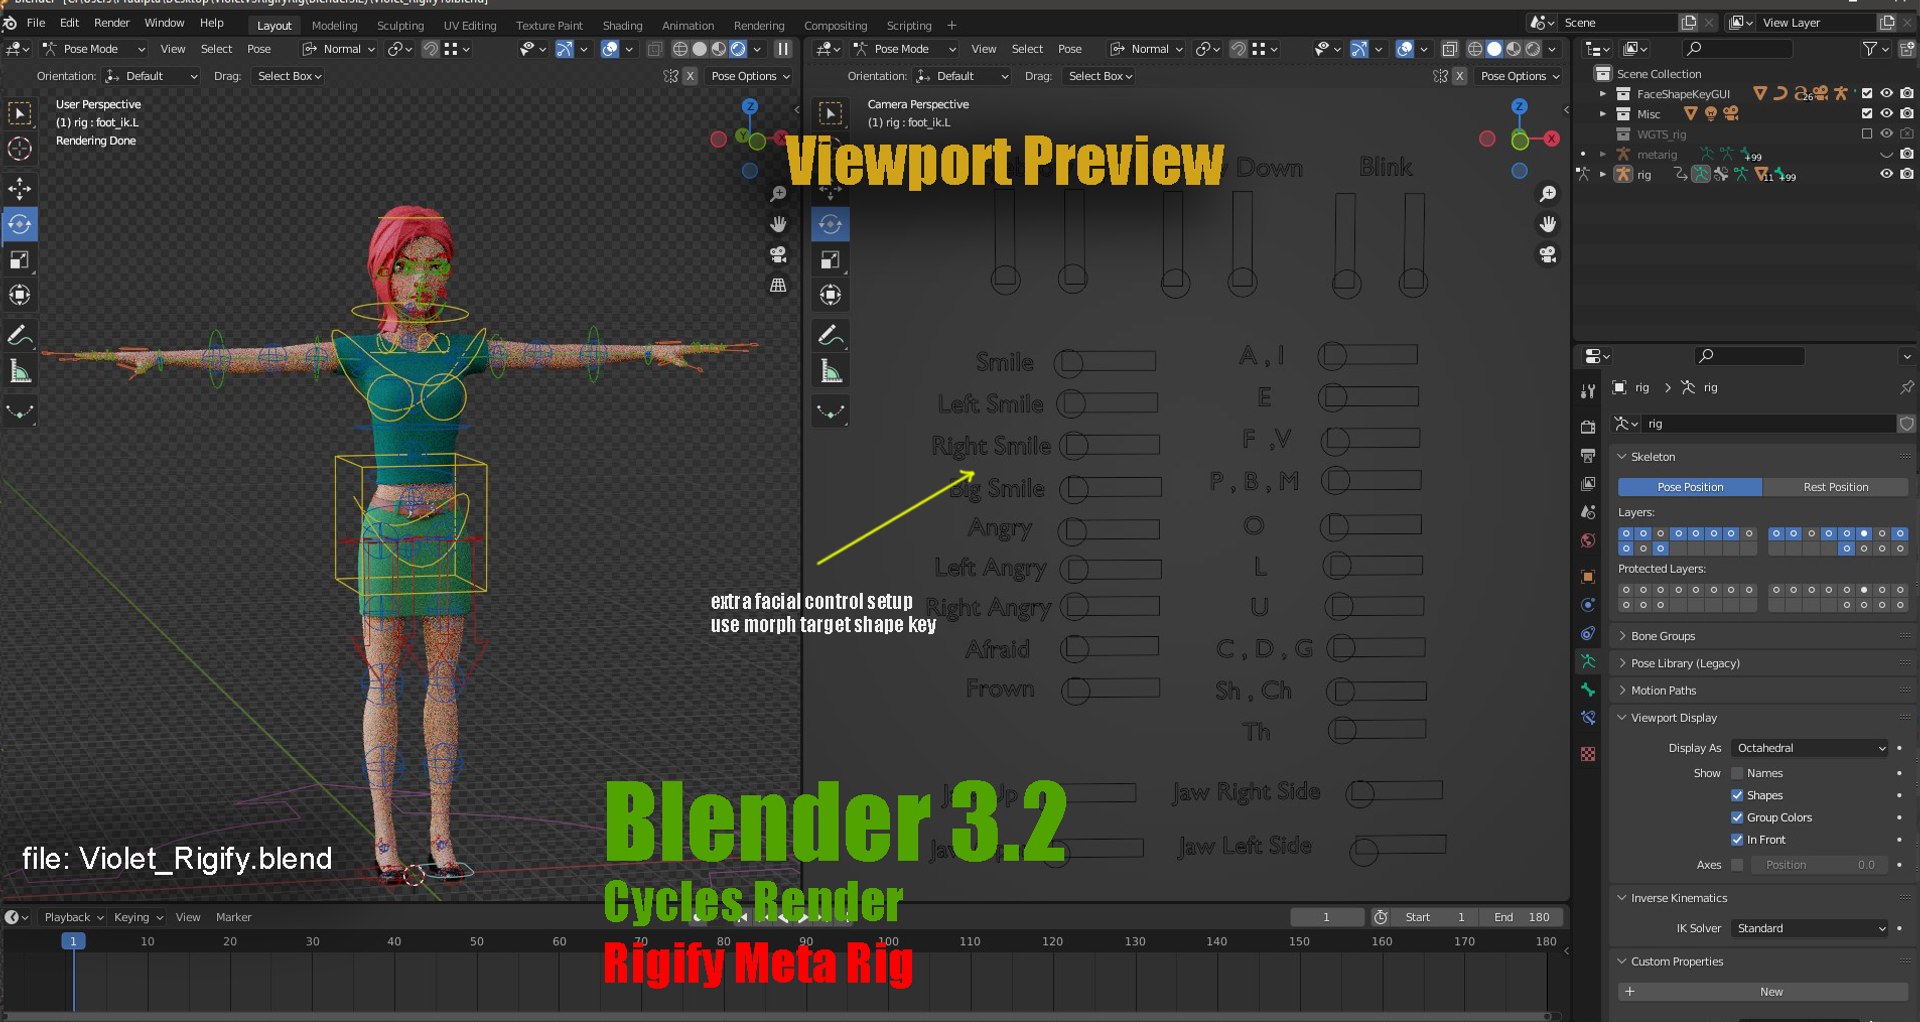Viewport: 1920px width, 1022px height.
Task: Select the Move tool in left viewport
Action: [x=20, y=188]
